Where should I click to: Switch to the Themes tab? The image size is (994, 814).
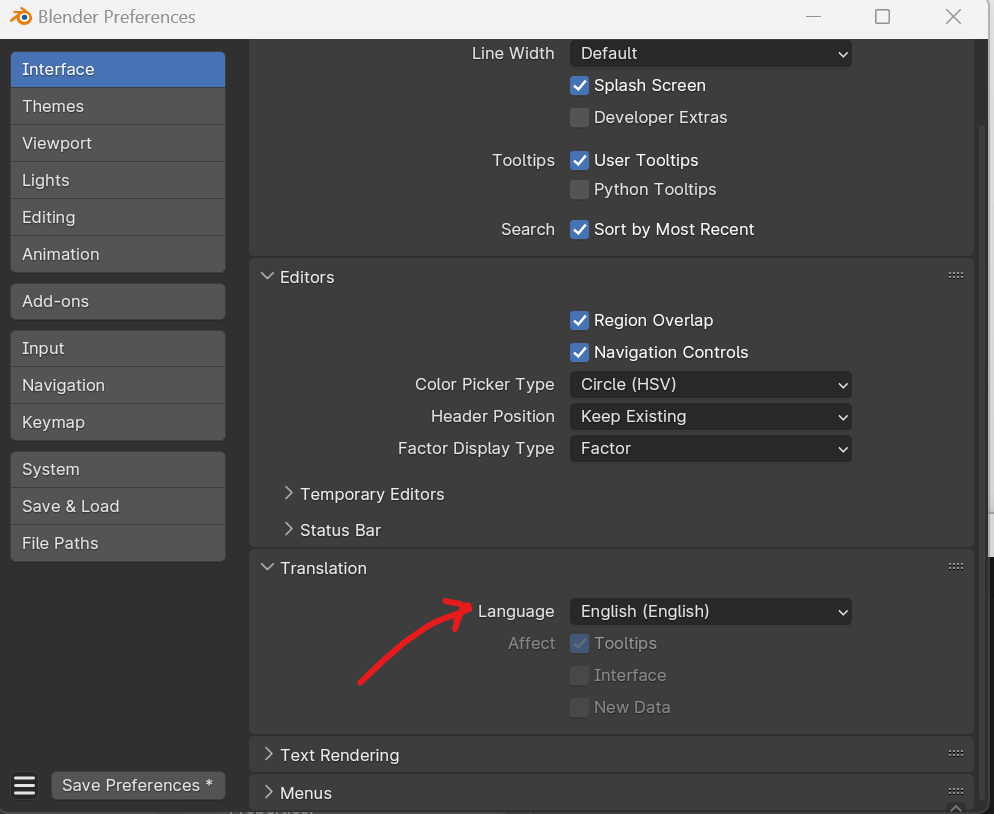click(x=118, y=107)
